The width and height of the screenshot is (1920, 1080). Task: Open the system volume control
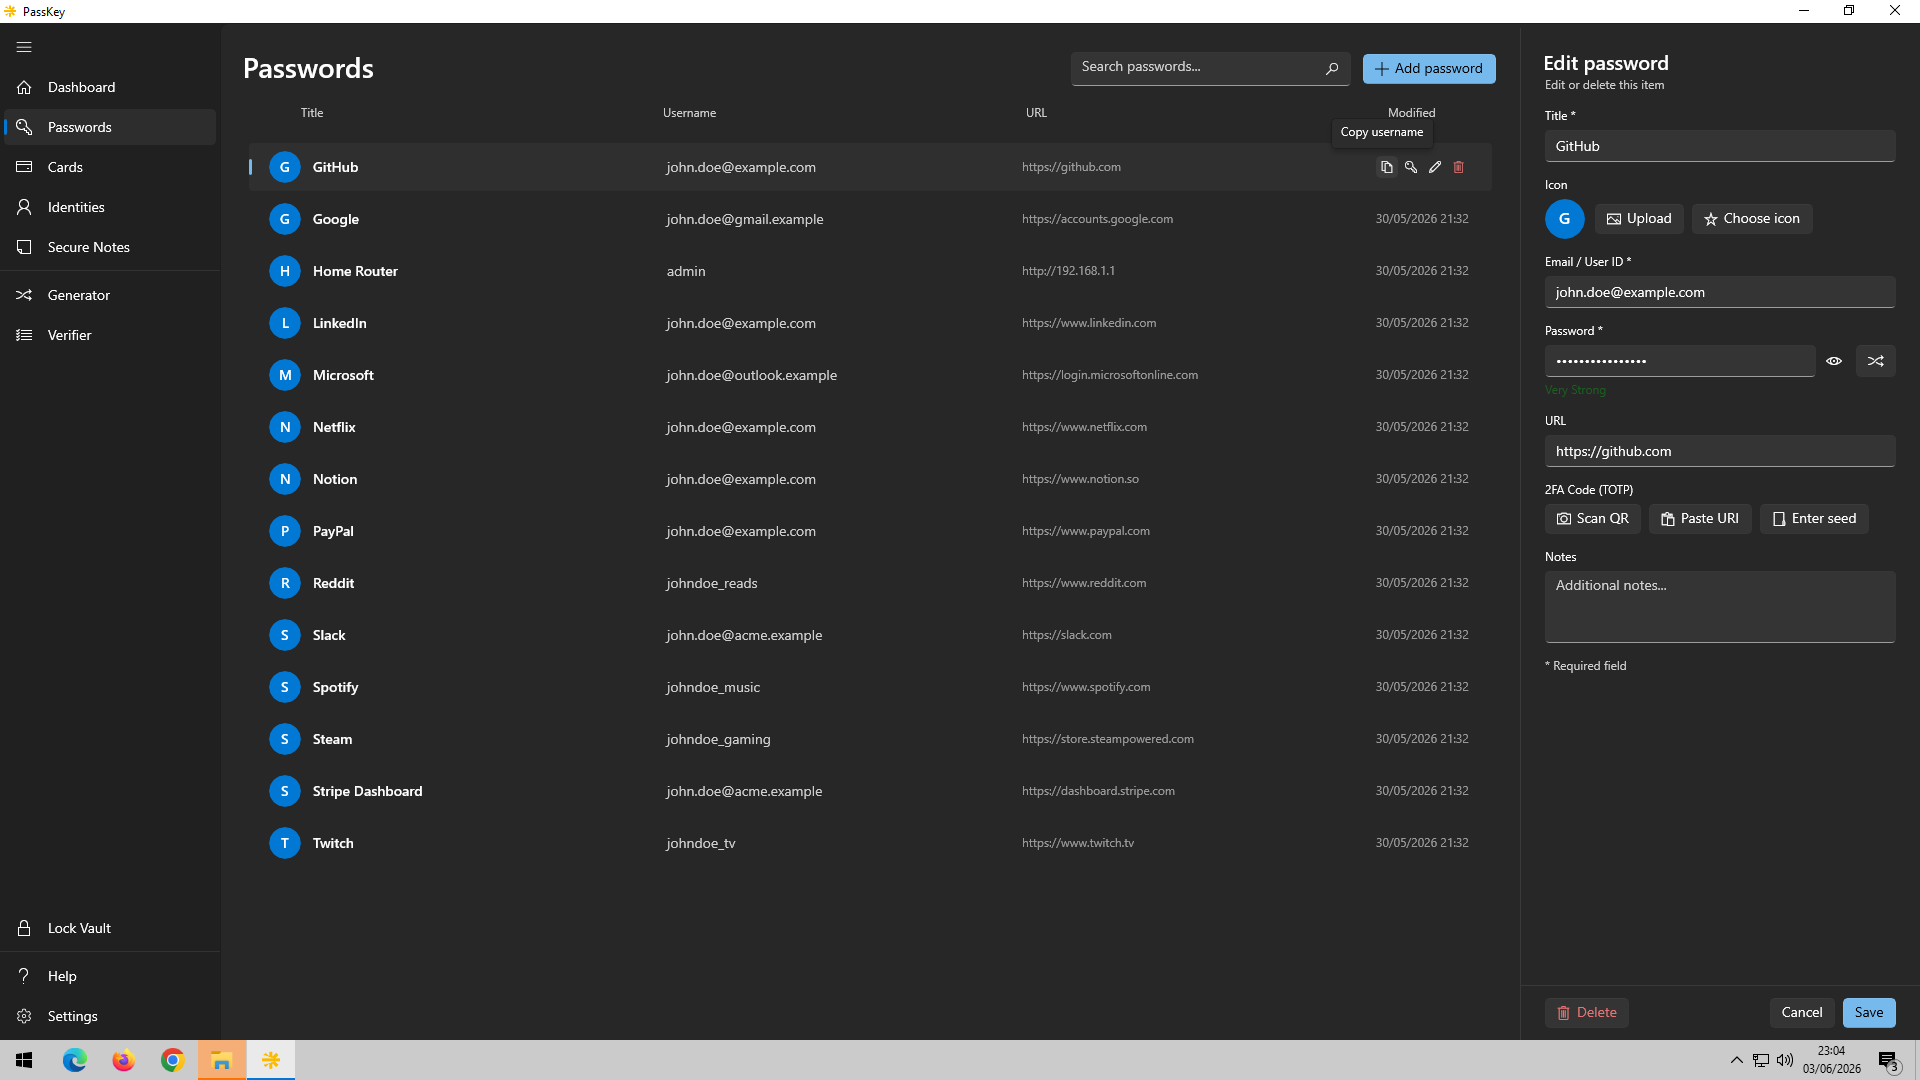pos(1785,1060)
